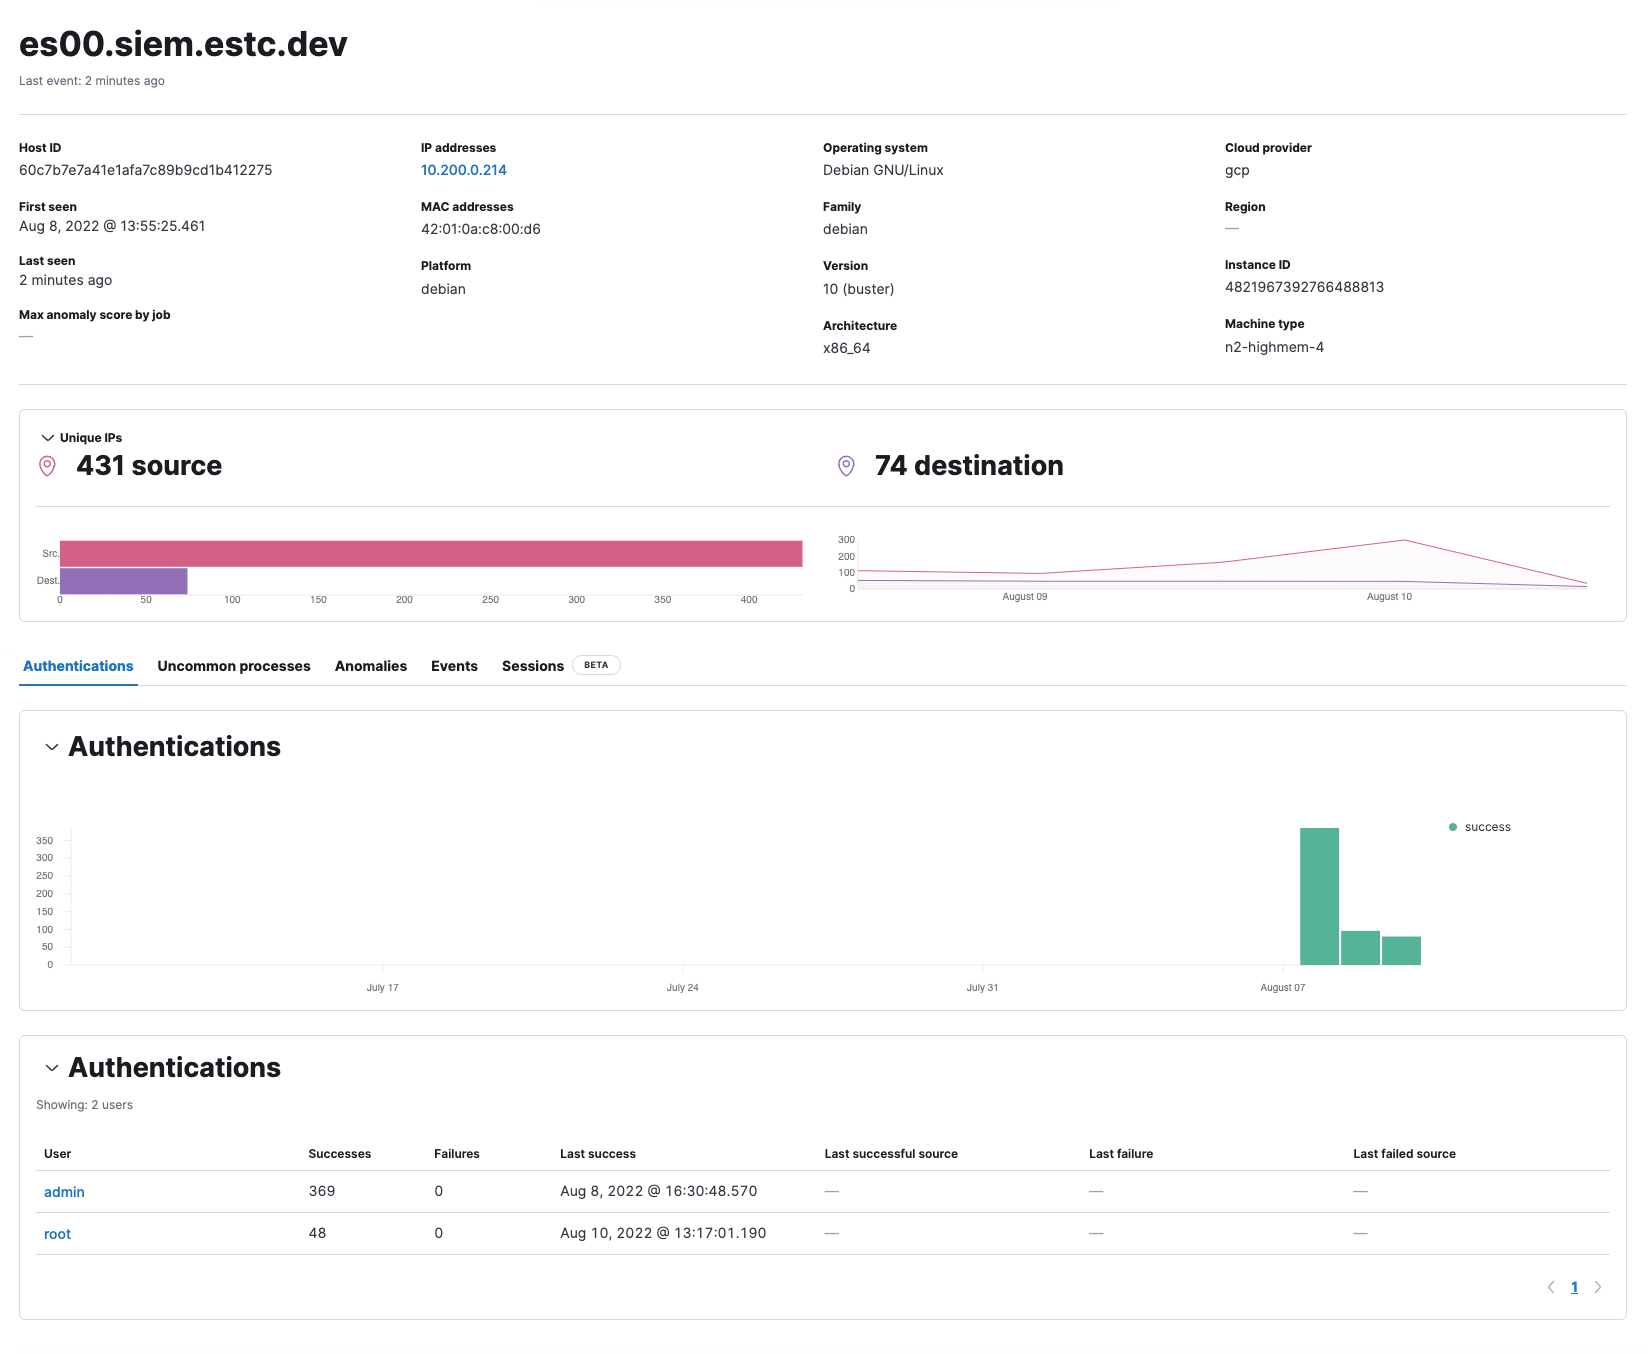Collapse the Authentications histogram panel
This screenshot has width=1648, height=1354.
(52, 747)
